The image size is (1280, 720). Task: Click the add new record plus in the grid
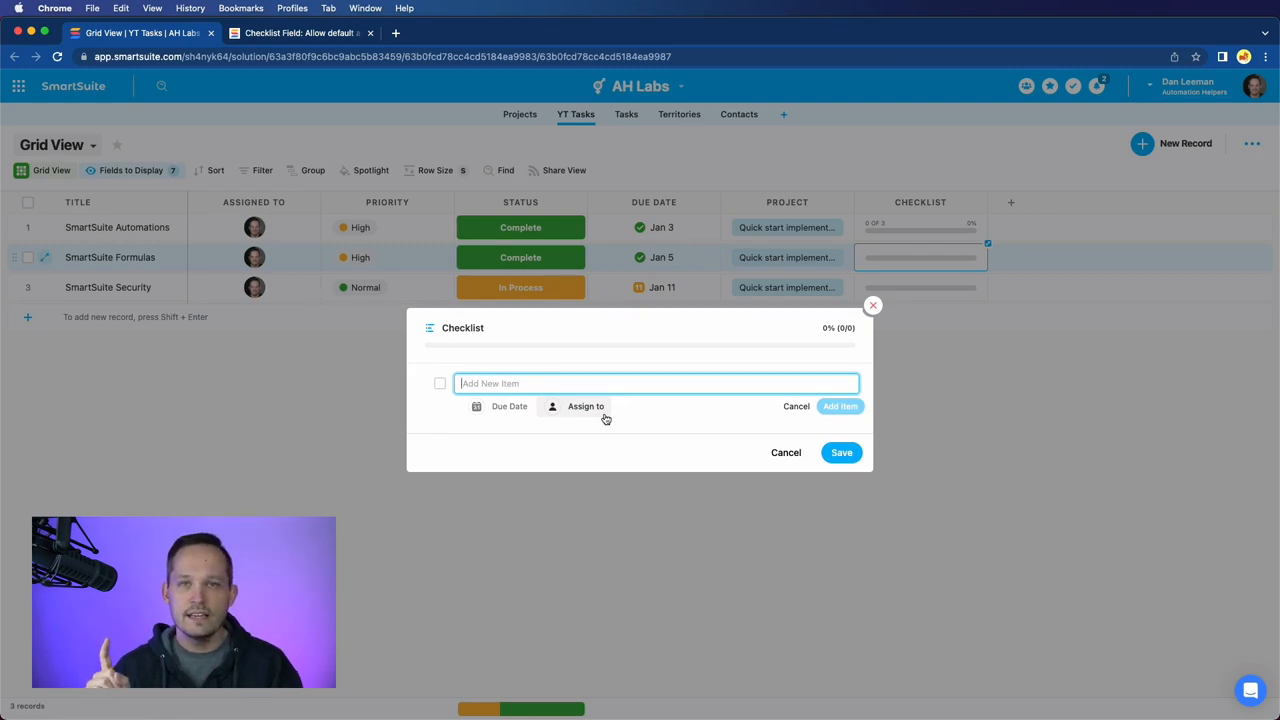(x=28, y=317)
